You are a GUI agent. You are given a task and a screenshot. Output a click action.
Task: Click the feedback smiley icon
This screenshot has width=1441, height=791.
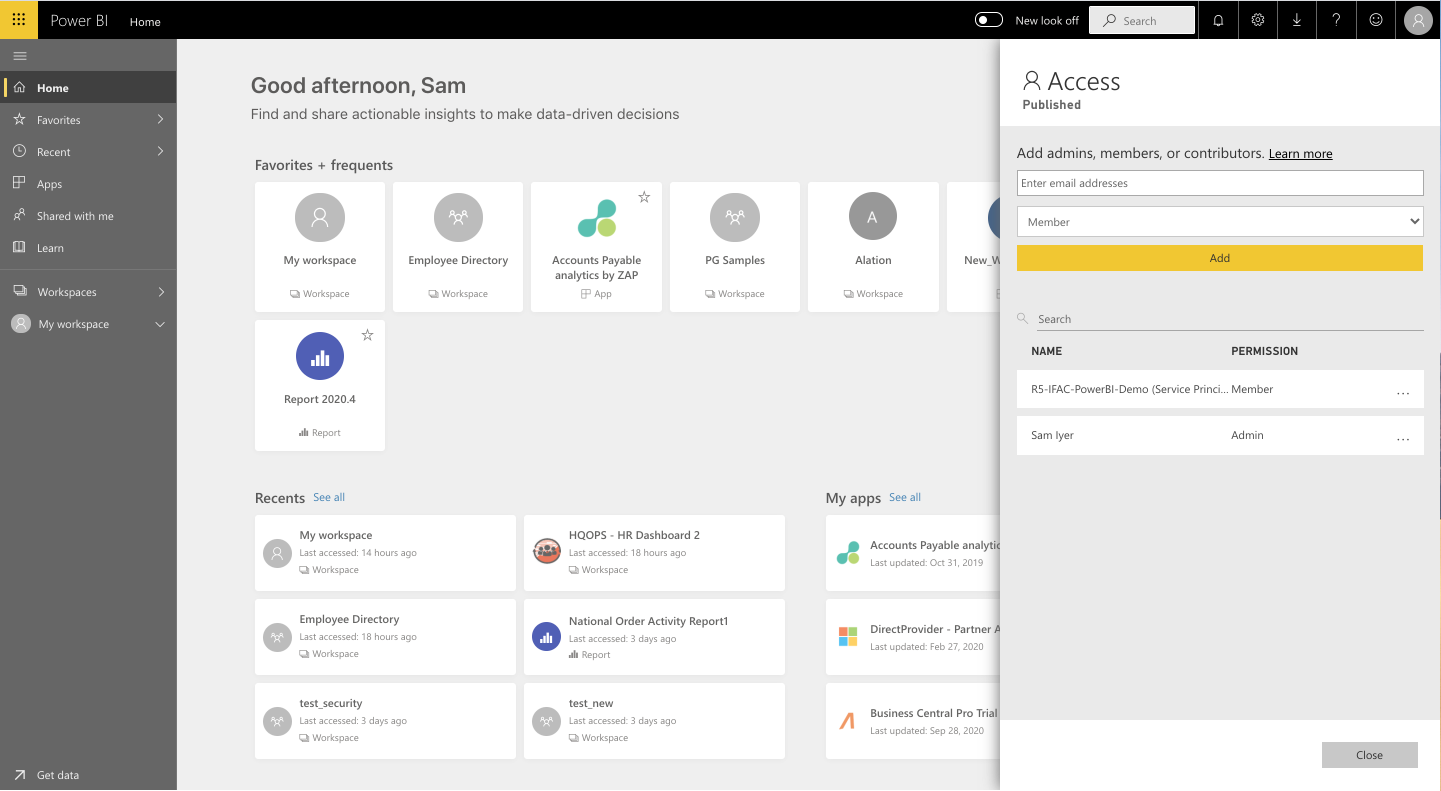coord(1376,20)
